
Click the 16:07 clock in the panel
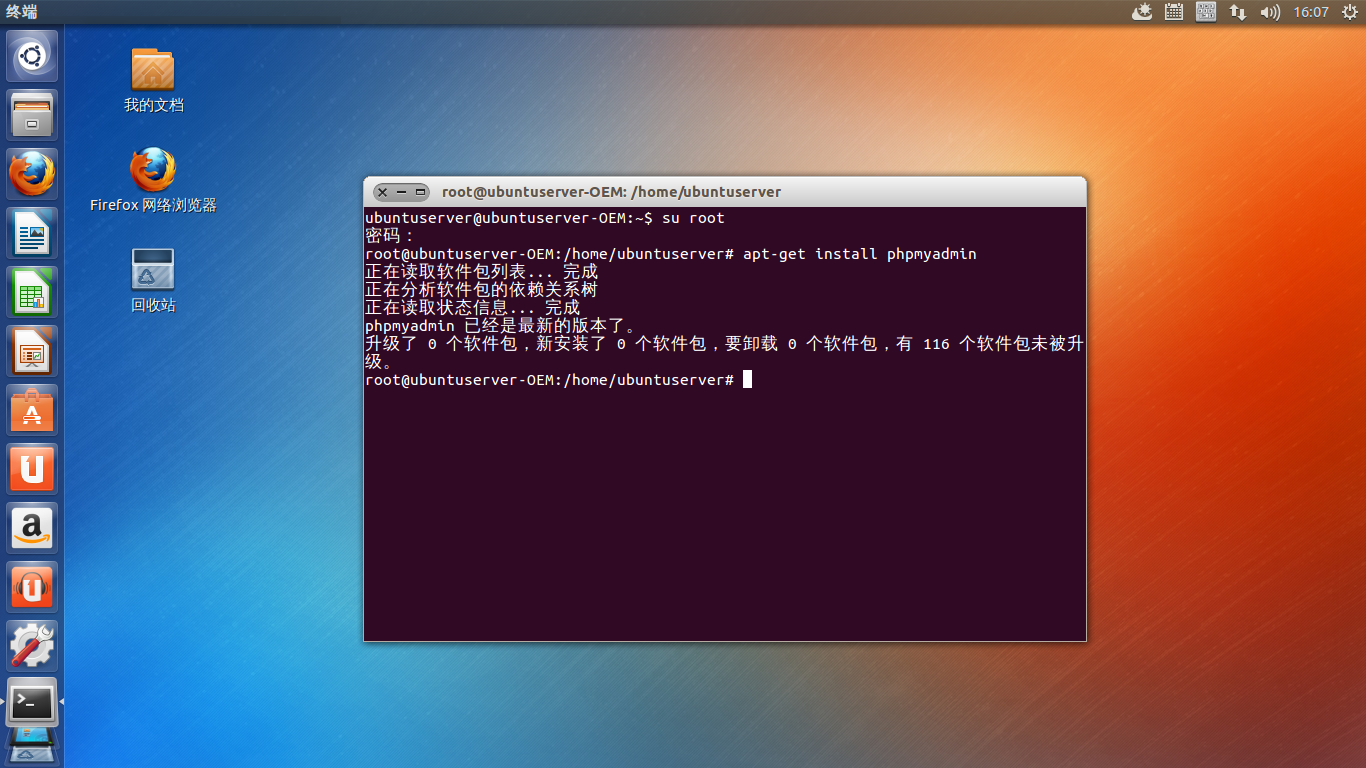pyautogui.click(x=1311, y=12)
